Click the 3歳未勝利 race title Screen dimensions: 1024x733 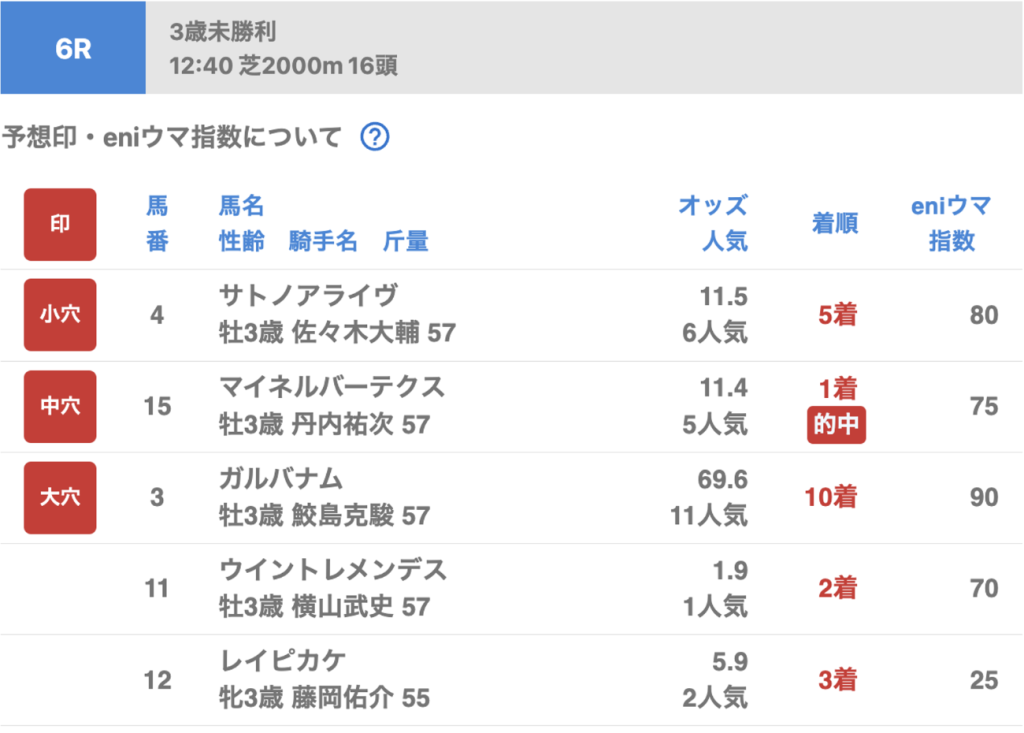point(223,32)
